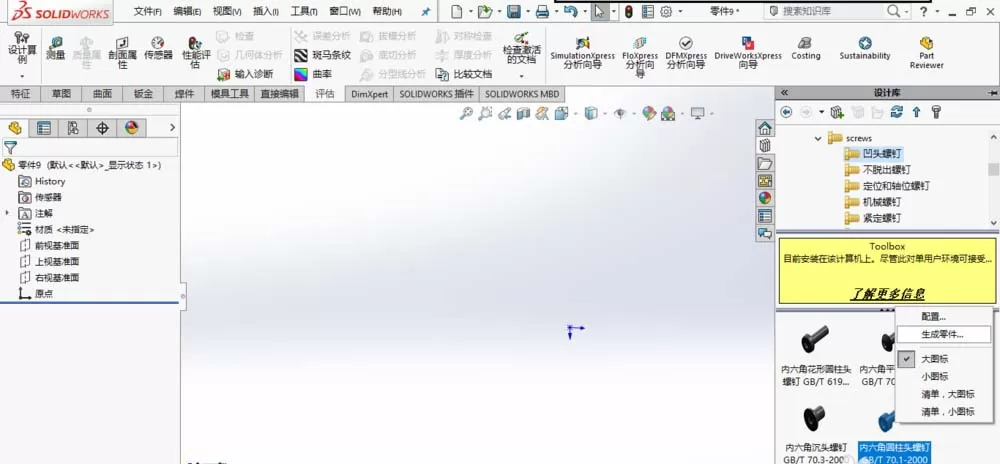Open the 检查激活的文档 dropdown arrow
Screen dimensions: 1000x464
coord(522,76)
